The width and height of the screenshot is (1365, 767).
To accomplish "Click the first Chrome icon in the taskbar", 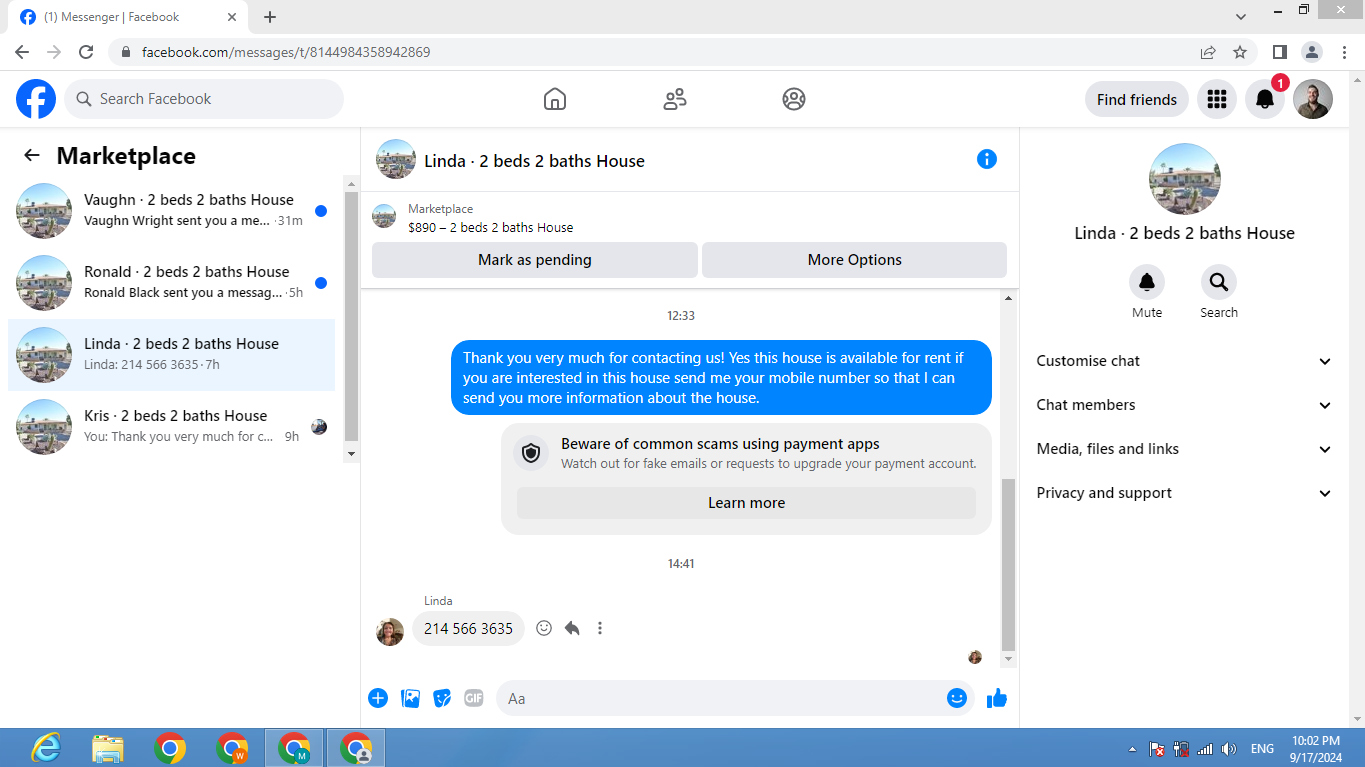I will [x=170, y=748].
